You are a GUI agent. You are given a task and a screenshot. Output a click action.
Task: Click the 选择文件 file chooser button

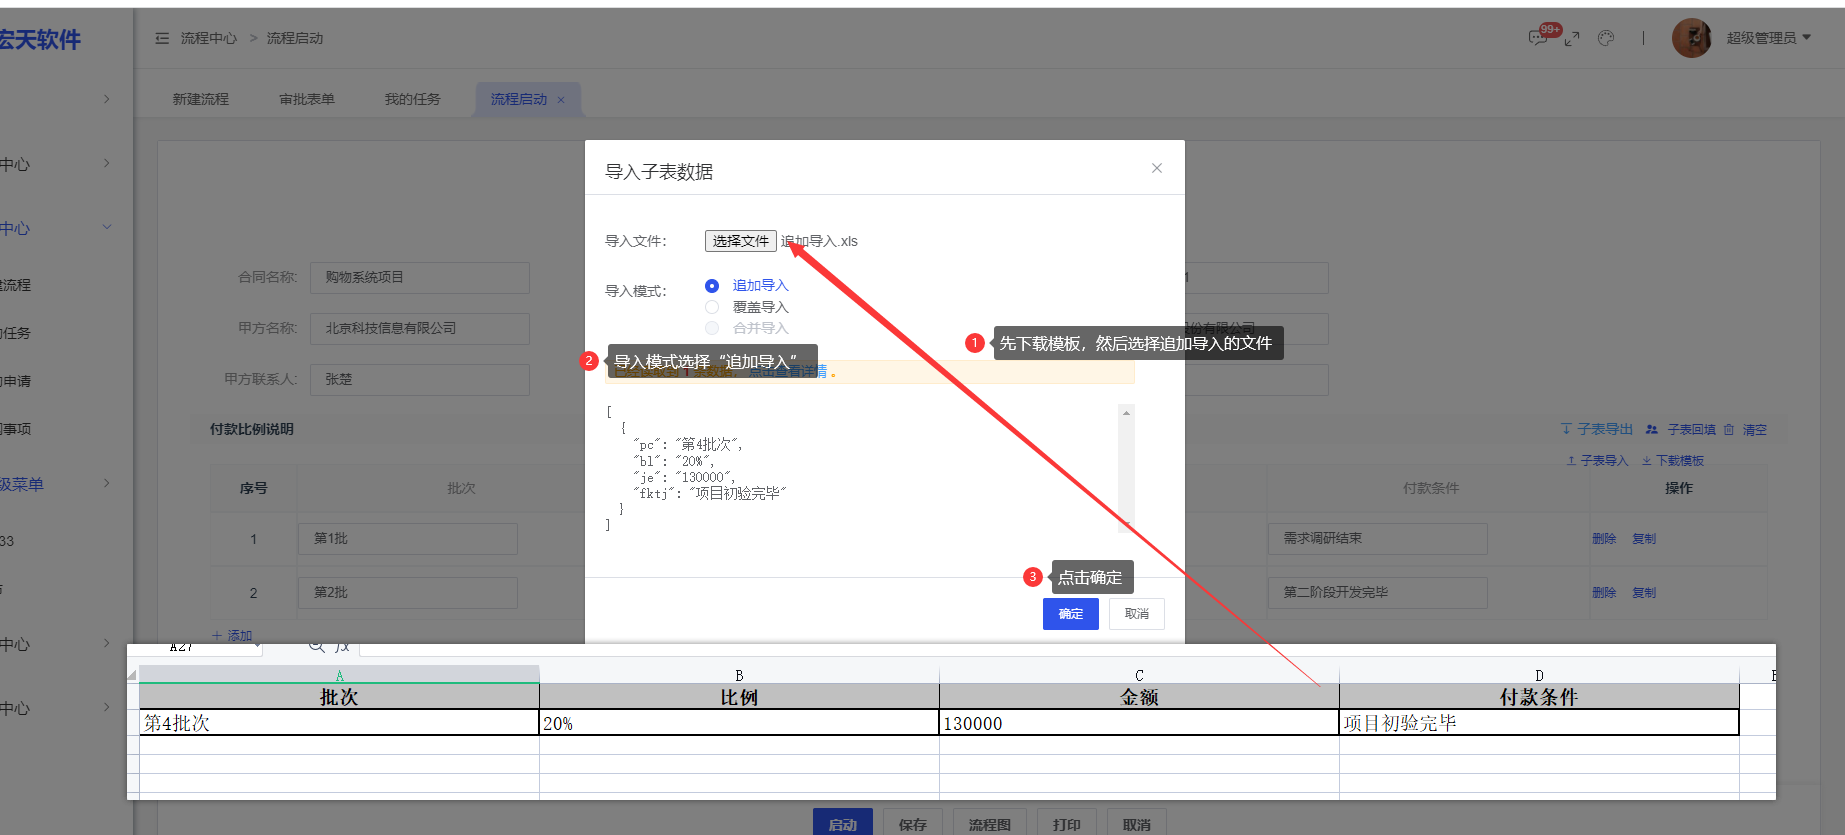click(740, 241)
